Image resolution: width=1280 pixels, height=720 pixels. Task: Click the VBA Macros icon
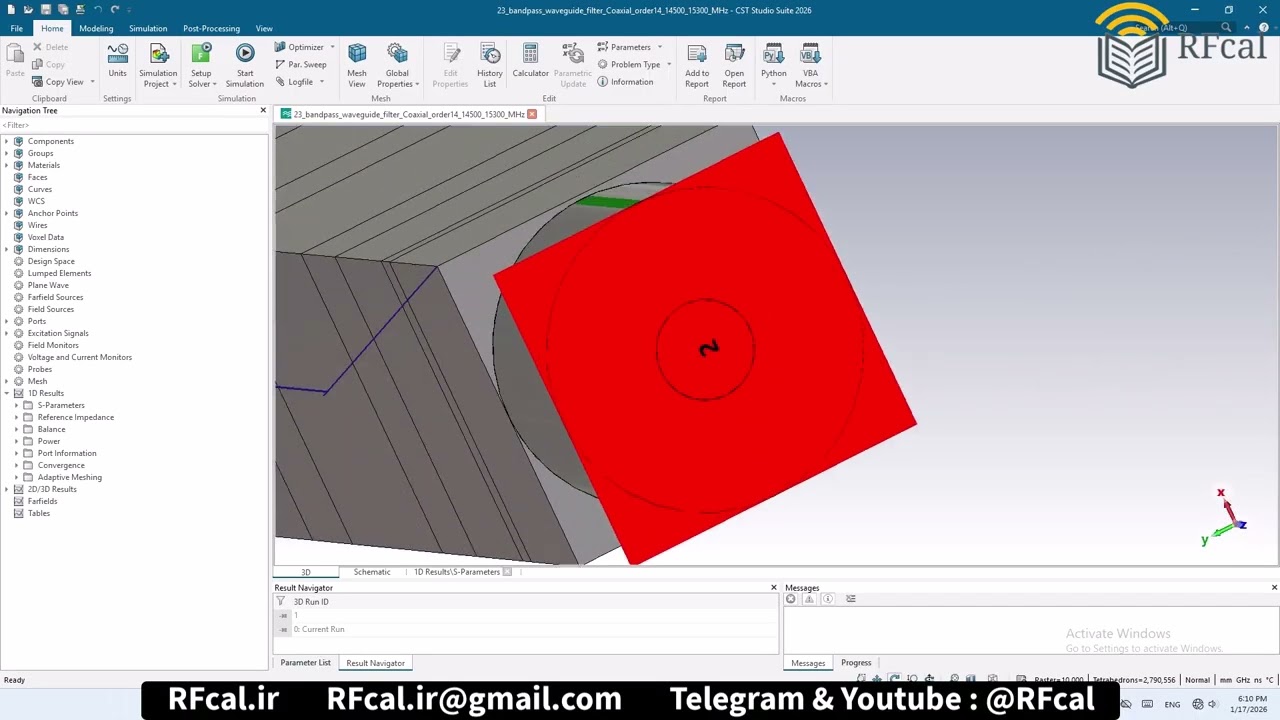point(810,66)
